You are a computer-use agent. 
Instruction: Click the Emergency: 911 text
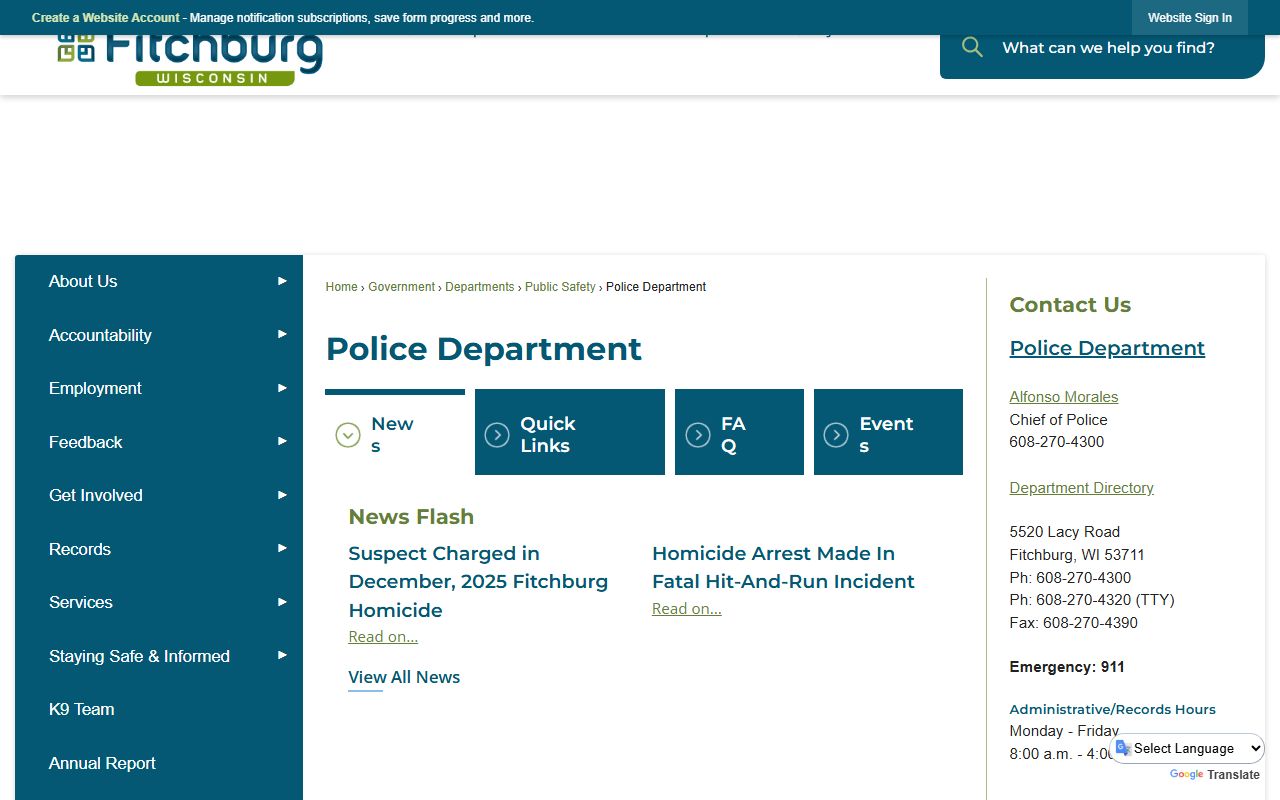click(x=1067, y=667)
